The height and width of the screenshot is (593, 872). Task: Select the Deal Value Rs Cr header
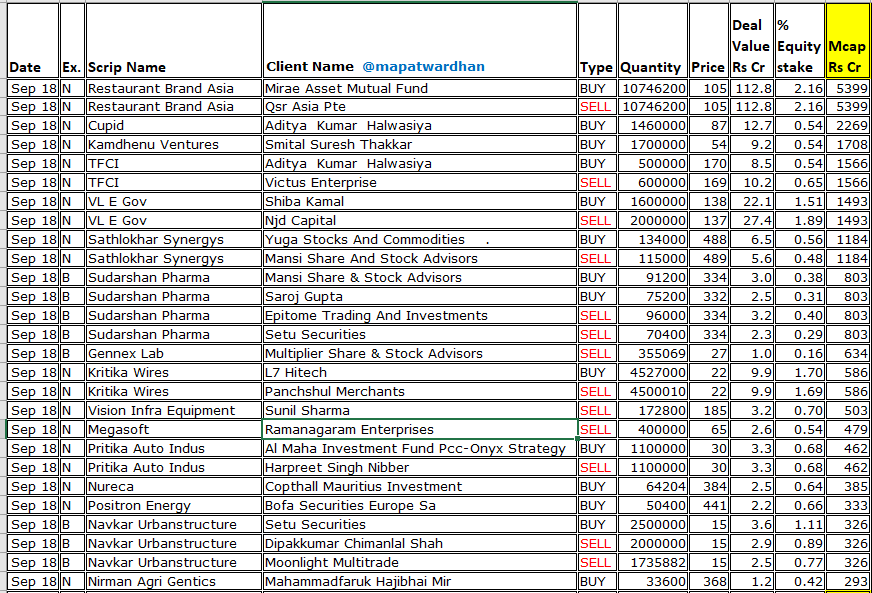tap(752, 41)
